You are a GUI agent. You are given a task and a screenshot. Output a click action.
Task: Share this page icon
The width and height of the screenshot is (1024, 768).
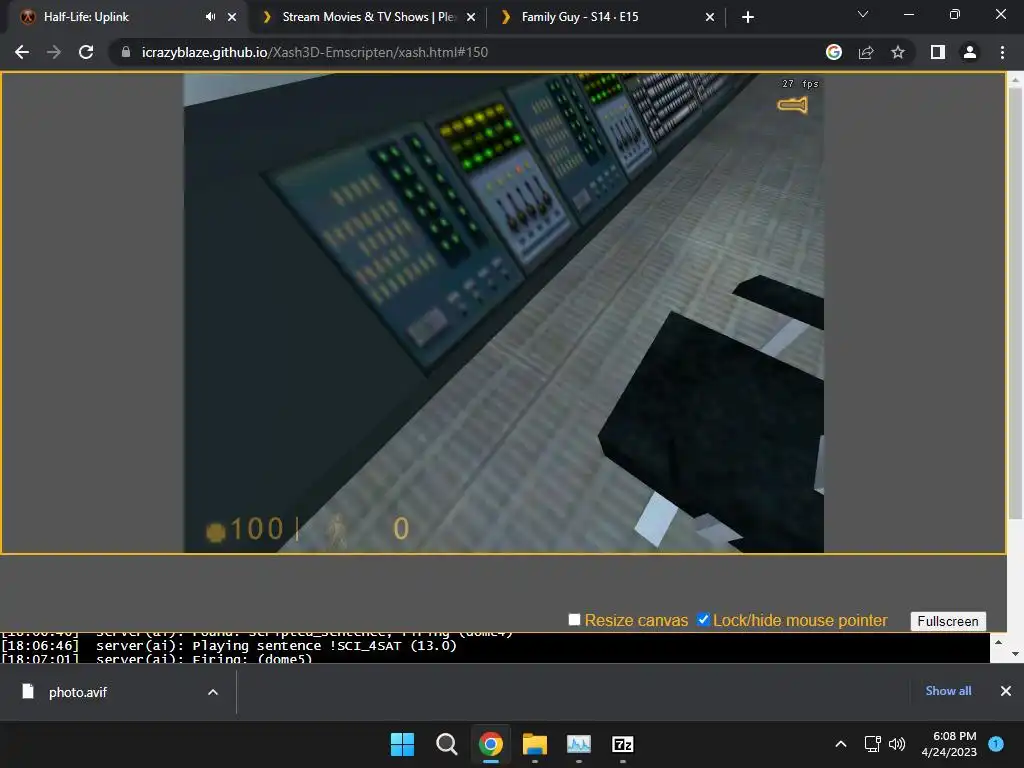click(866, 52)
